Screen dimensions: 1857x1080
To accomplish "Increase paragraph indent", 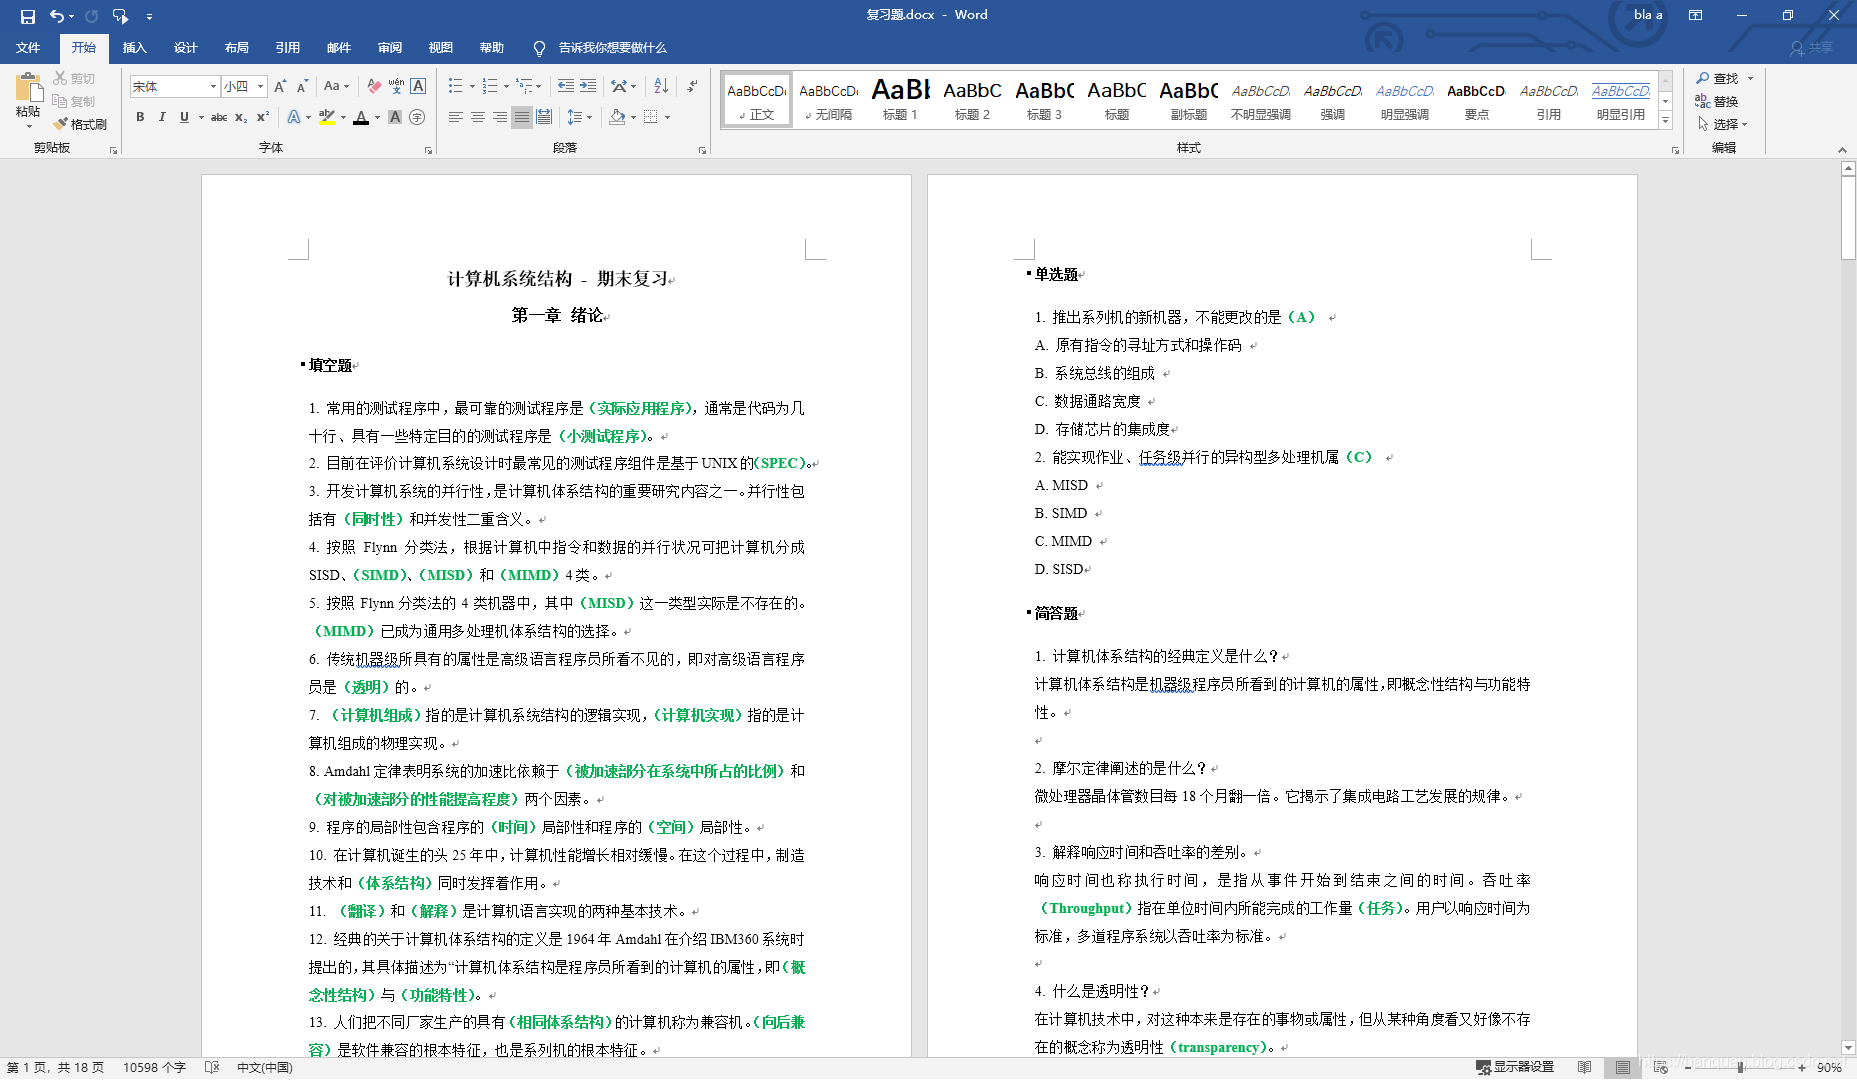I will click(588, 86).
